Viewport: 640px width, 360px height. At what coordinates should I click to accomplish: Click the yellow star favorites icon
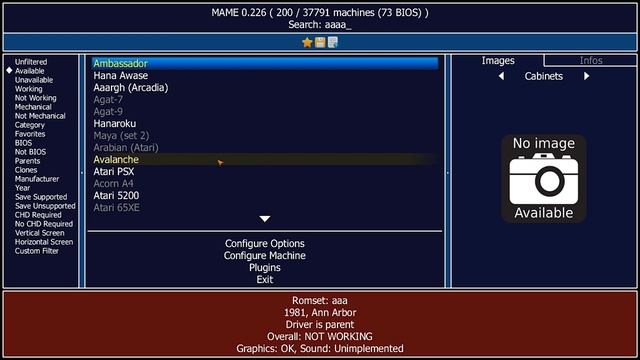click(307, 42)
